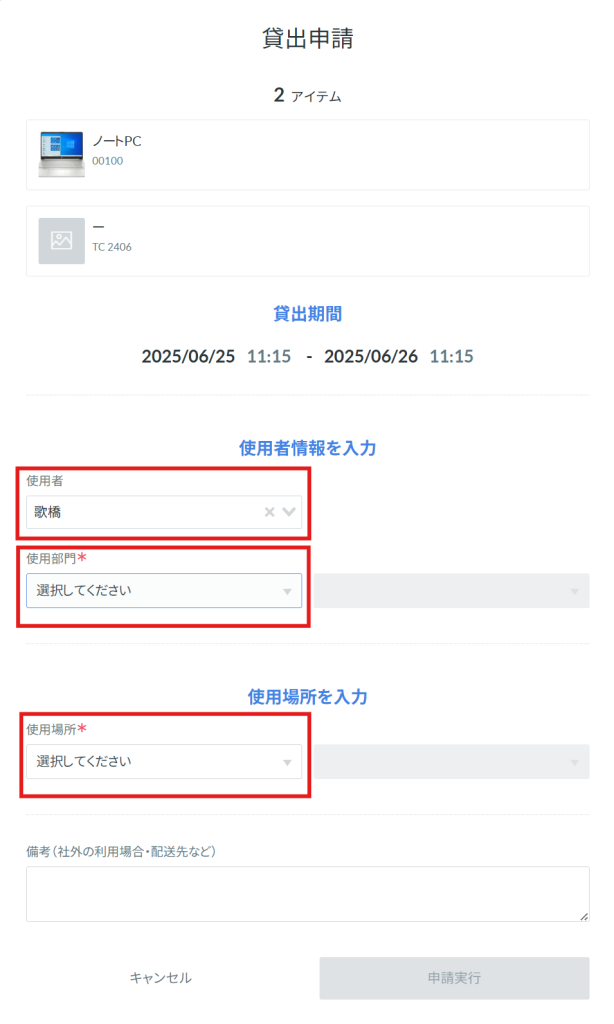Click the 申請実行 button

(x=454, y=978)
